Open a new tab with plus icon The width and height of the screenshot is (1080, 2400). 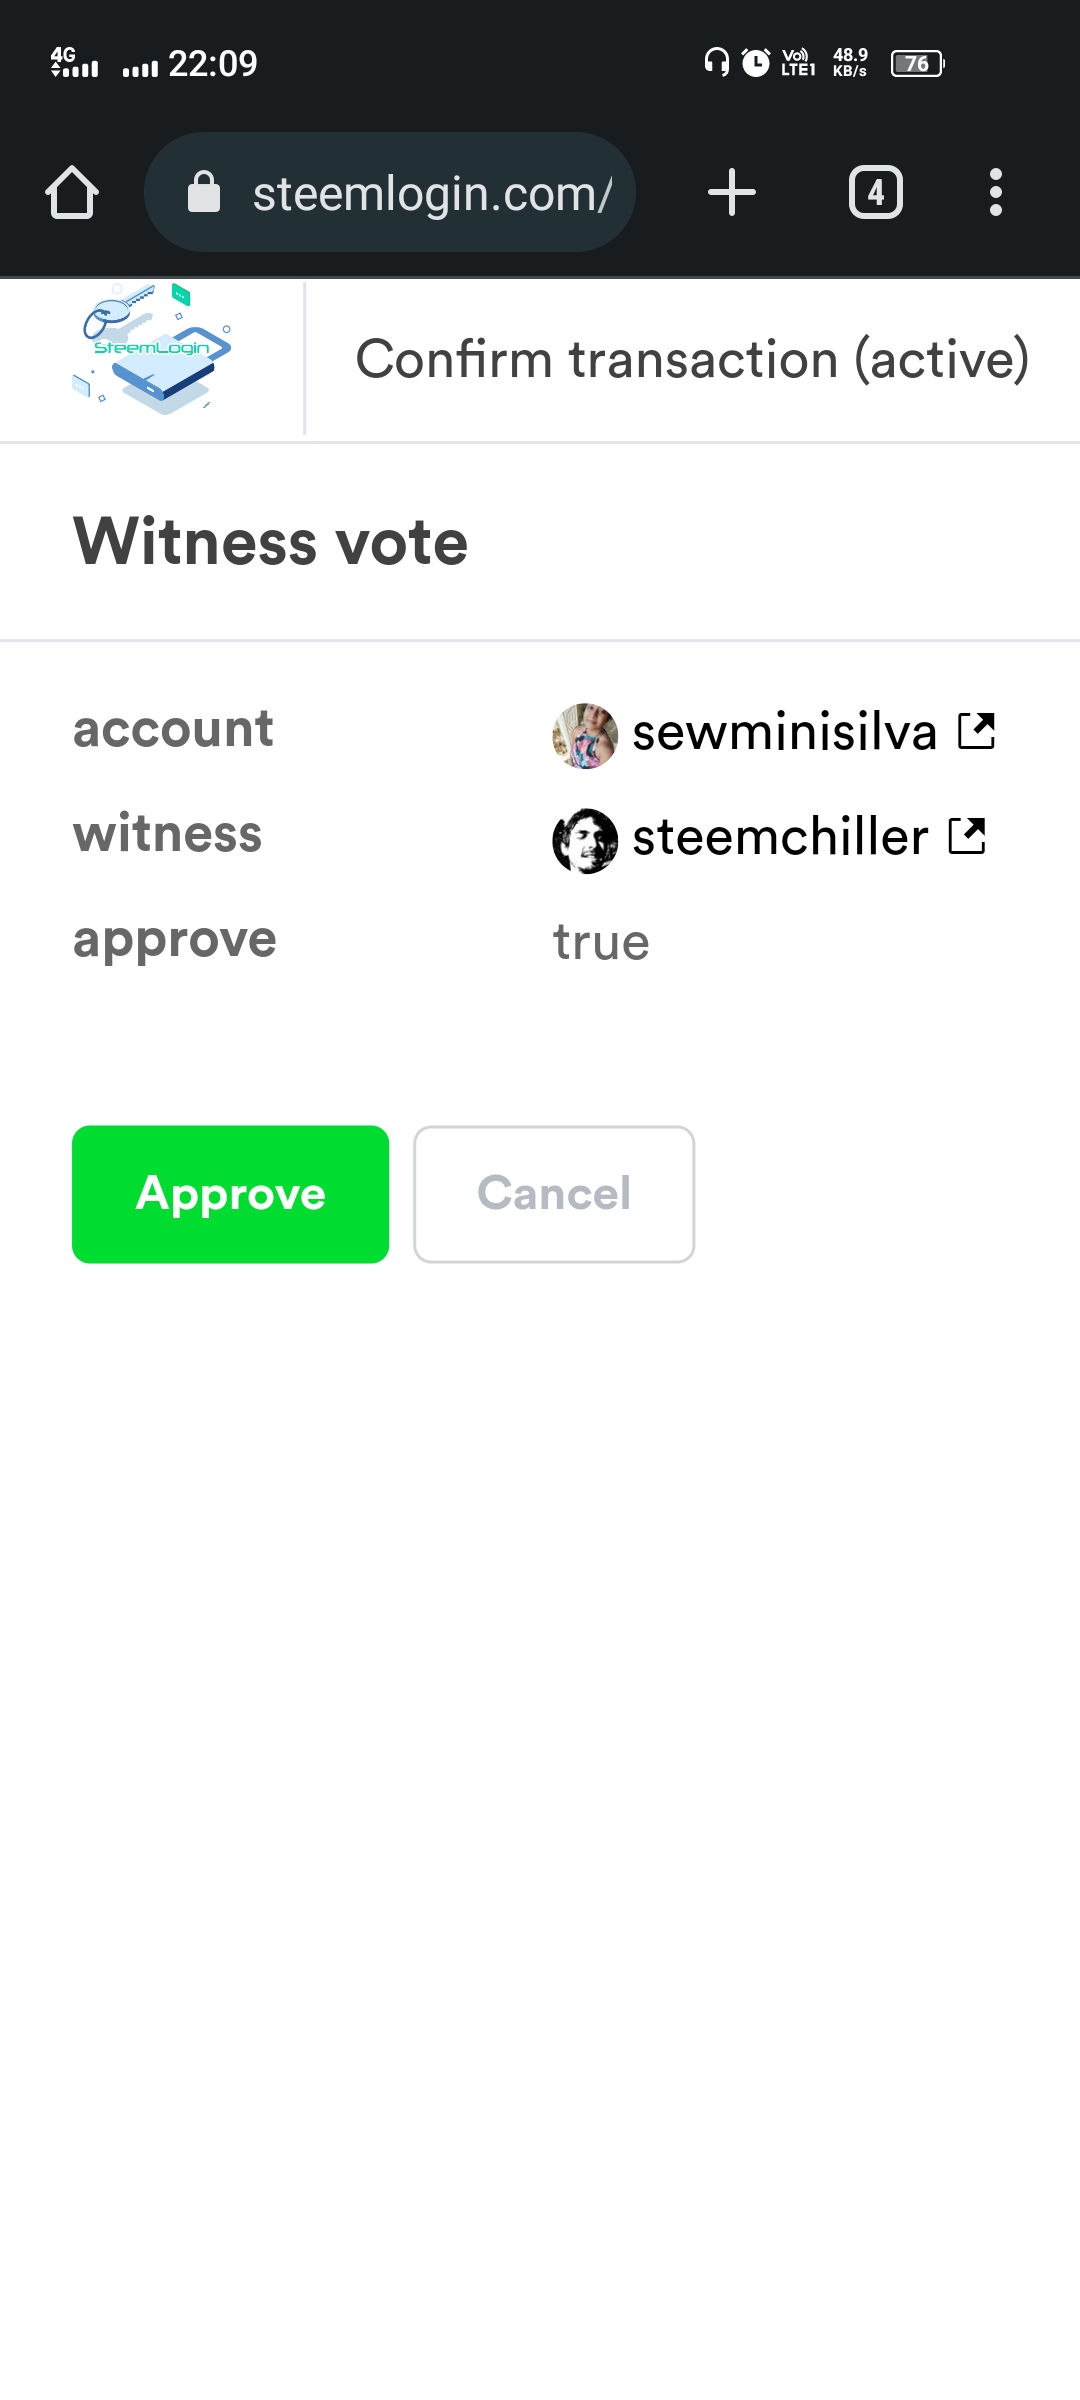[732, 192]
